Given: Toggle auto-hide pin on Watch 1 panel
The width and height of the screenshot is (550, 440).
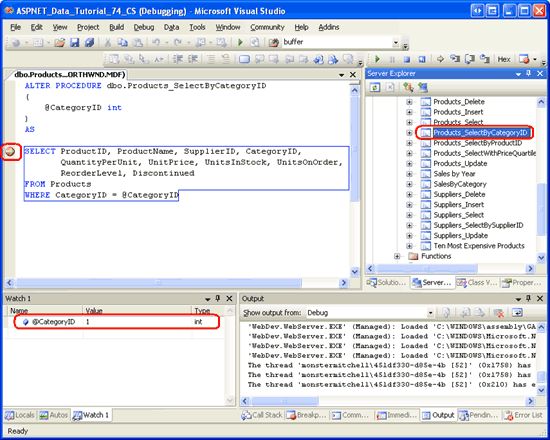Looking at the screenshot, I should point(218,298).
